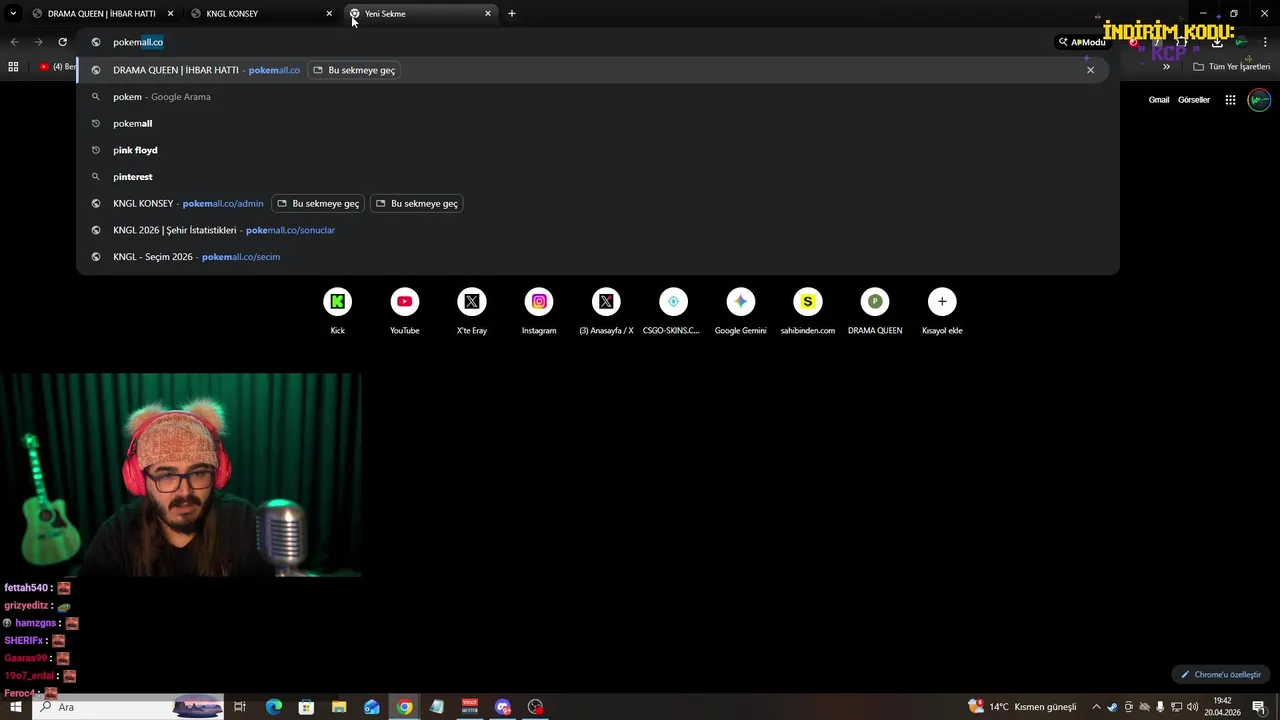Switch to the DRAMA QUEEN | İHBAR HATTI tab

[x=101, y=14]
